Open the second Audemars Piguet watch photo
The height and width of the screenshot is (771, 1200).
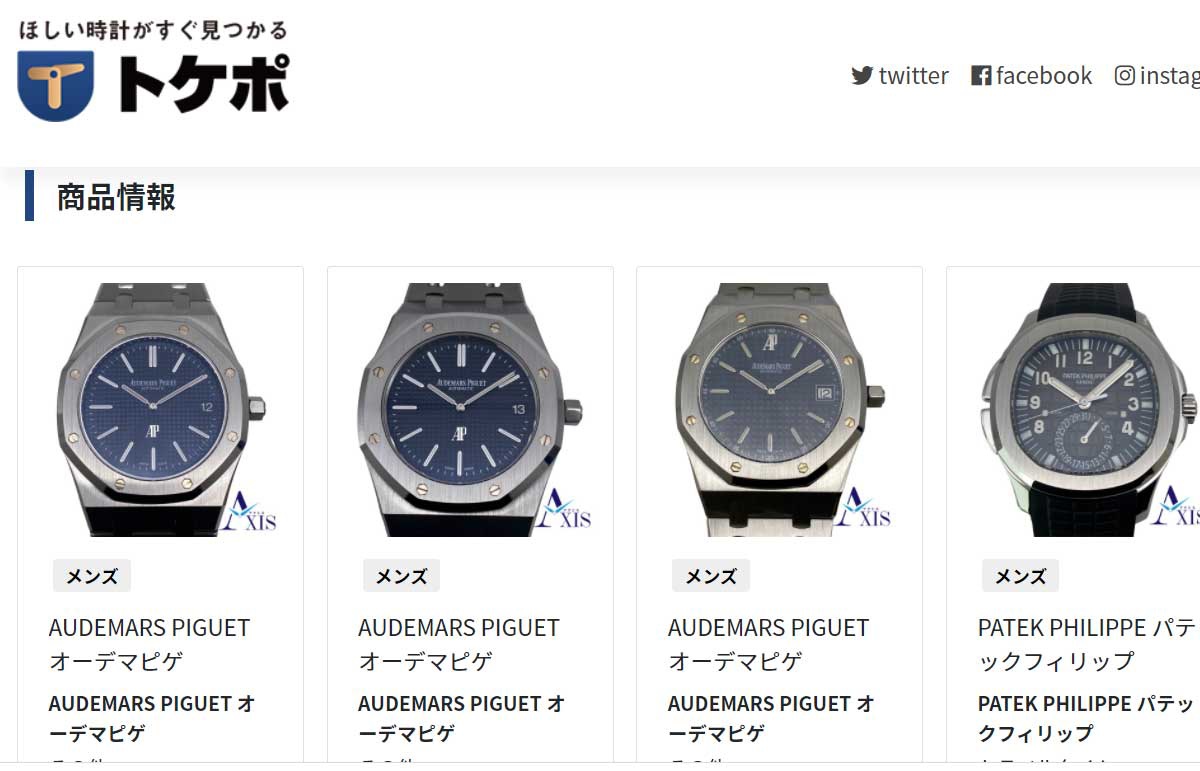pos(470,409)
